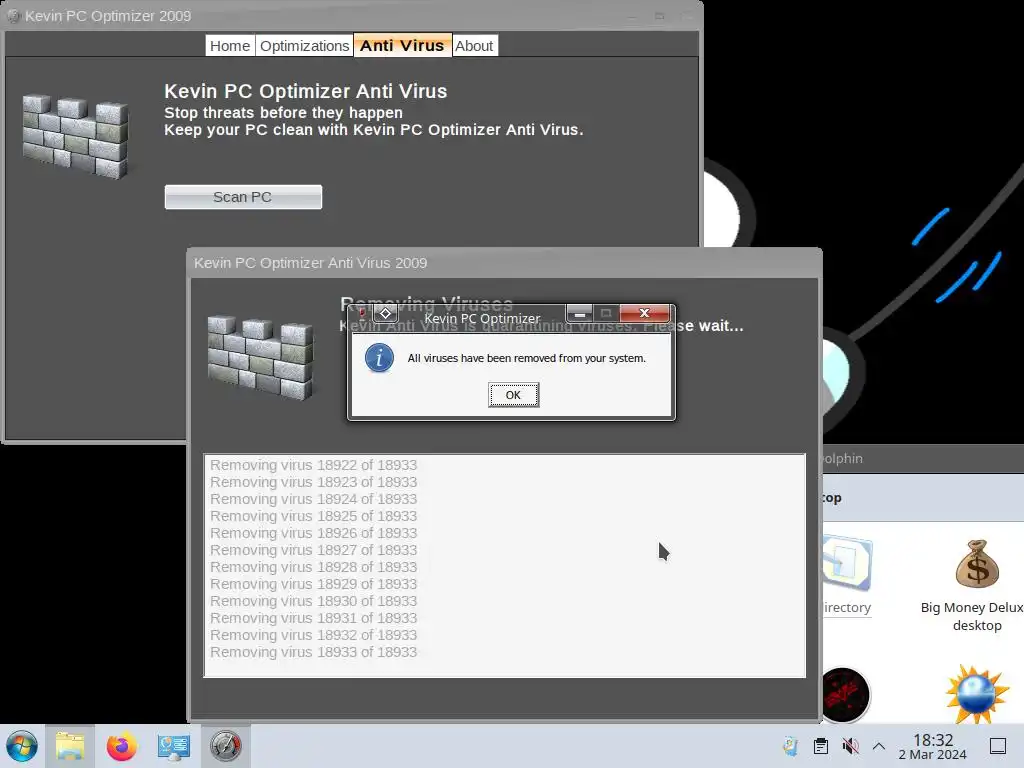Screen dimensions: 1024x768
Task: Click the brick wall icon in Anti Virus 2009 window
Action: click(261, 357)
